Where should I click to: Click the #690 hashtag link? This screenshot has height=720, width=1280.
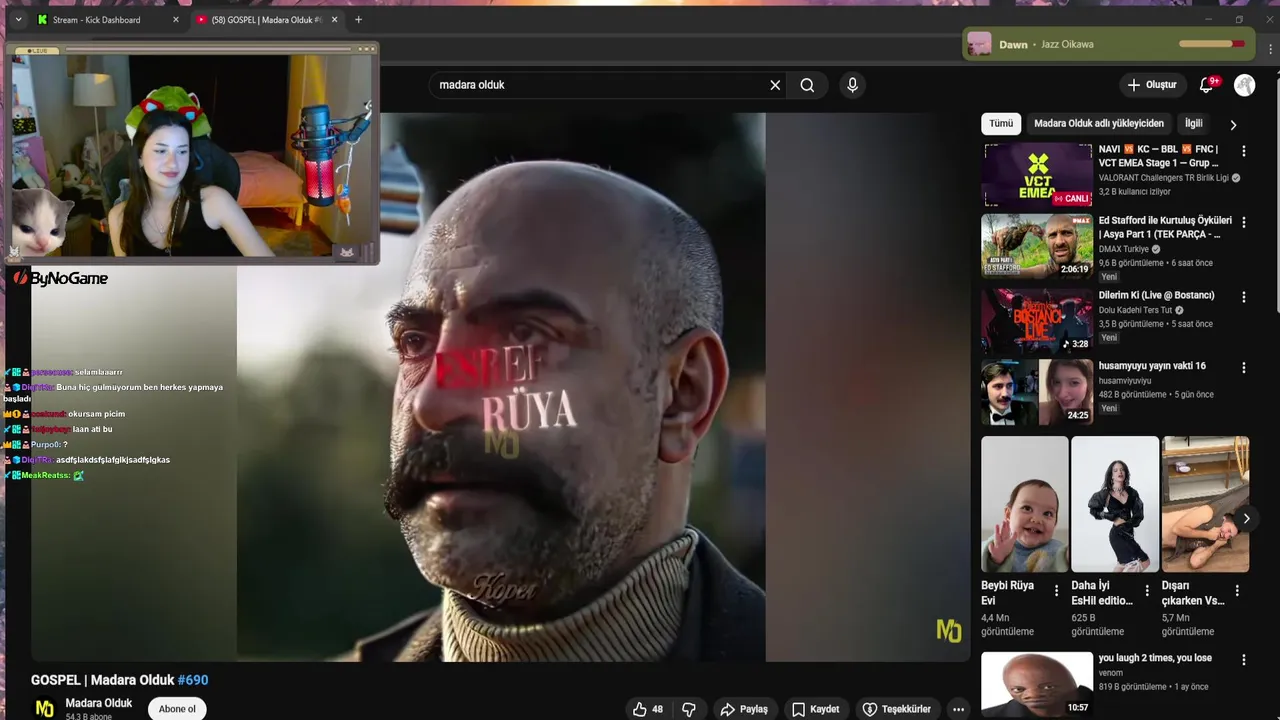193,680
